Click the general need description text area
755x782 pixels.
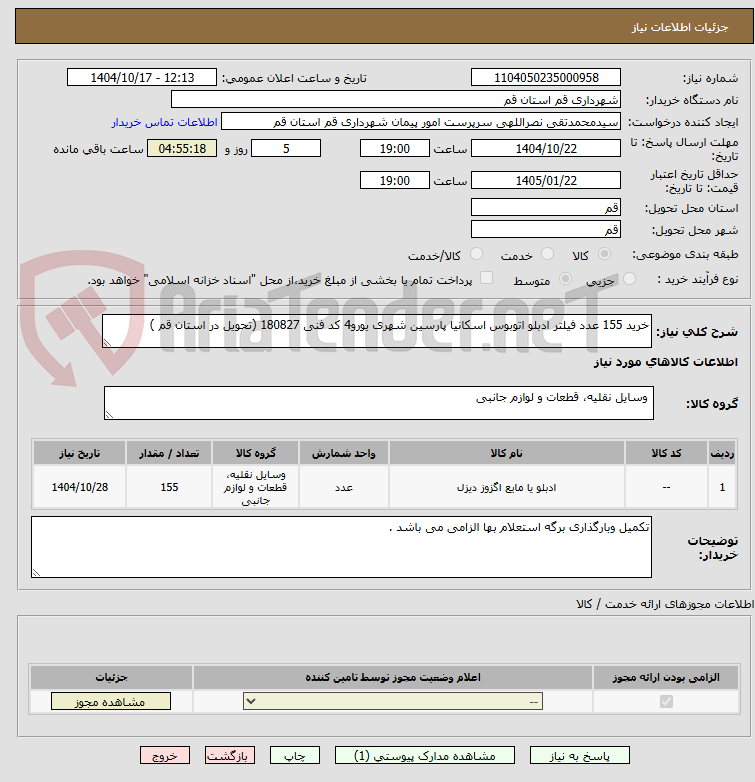pyautogui.click(x=377, y=331)
